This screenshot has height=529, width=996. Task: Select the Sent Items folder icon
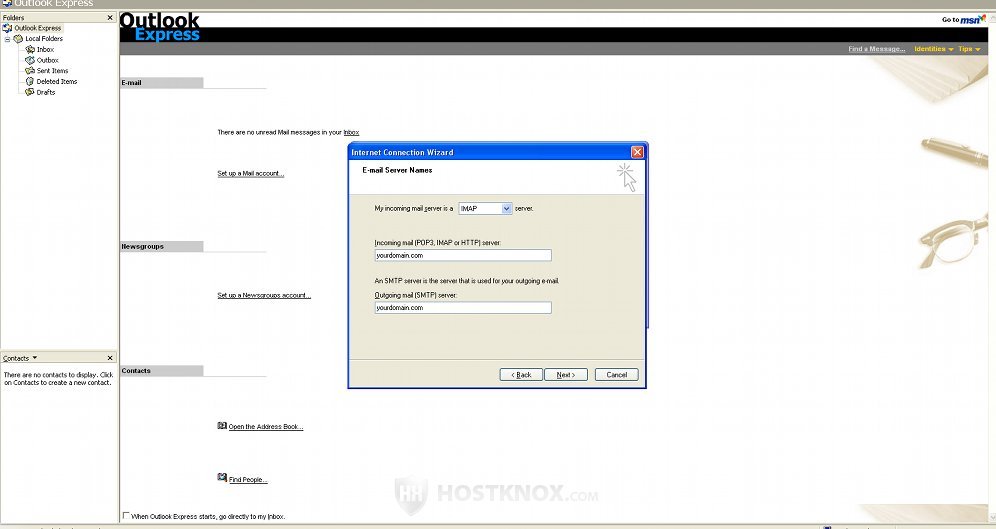[x=30, y=70]
